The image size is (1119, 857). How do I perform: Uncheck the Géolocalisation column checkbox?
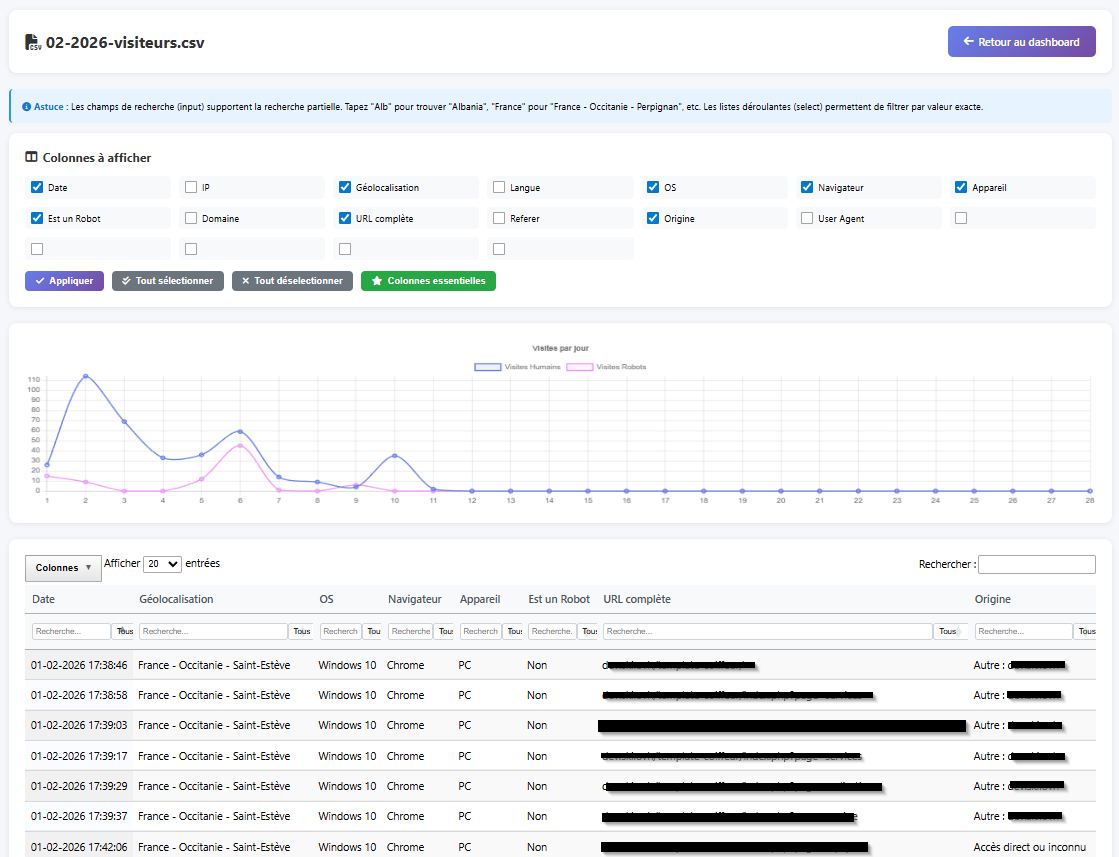pyautogui.click(x=345, y=187)
